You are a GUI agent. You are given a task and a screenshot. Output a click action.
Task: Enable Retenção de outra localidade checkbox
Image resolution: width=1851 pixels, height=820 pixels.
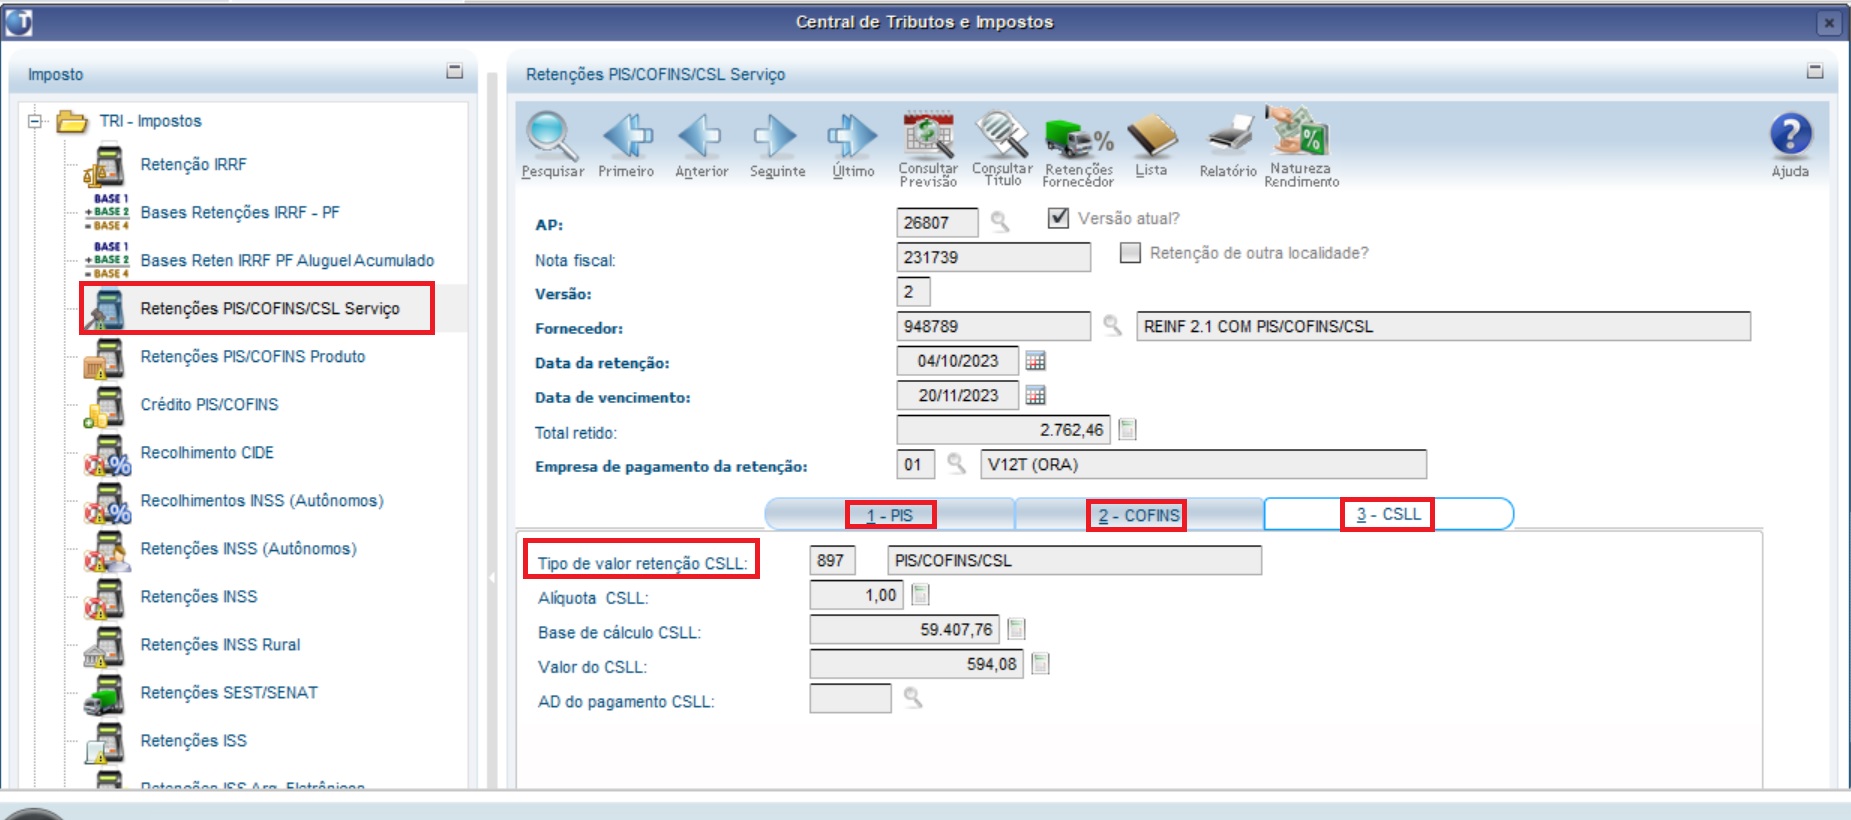pos(1130,253)
